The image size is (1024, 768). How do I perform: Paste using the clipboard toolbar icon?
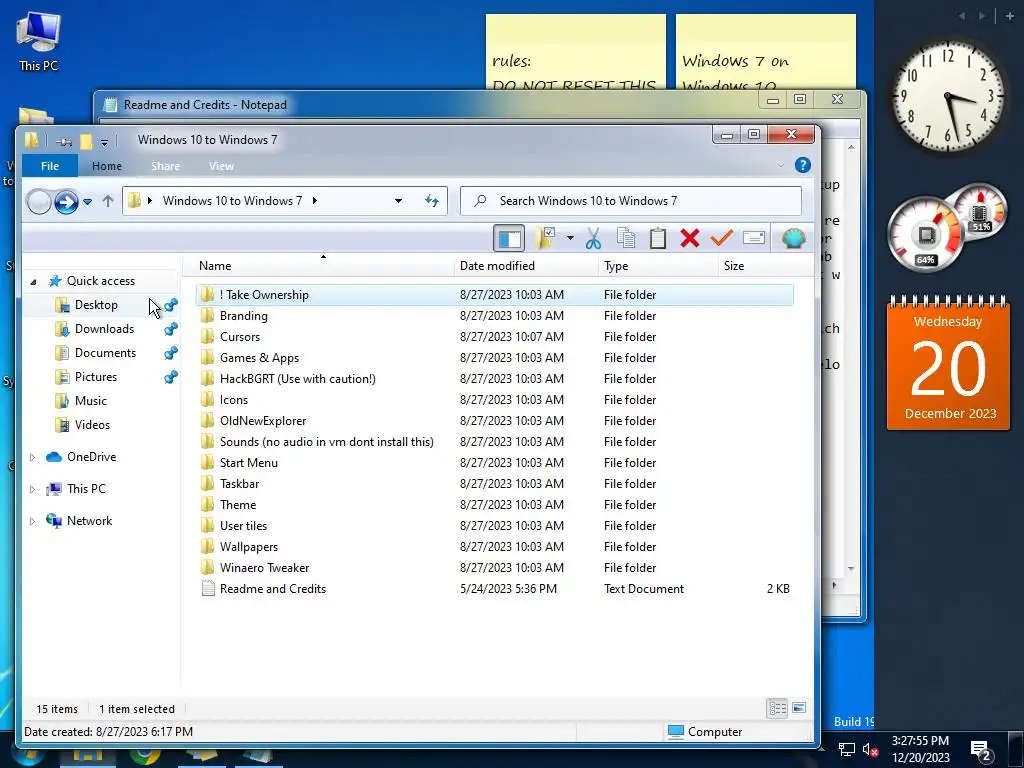coord(658,238)
